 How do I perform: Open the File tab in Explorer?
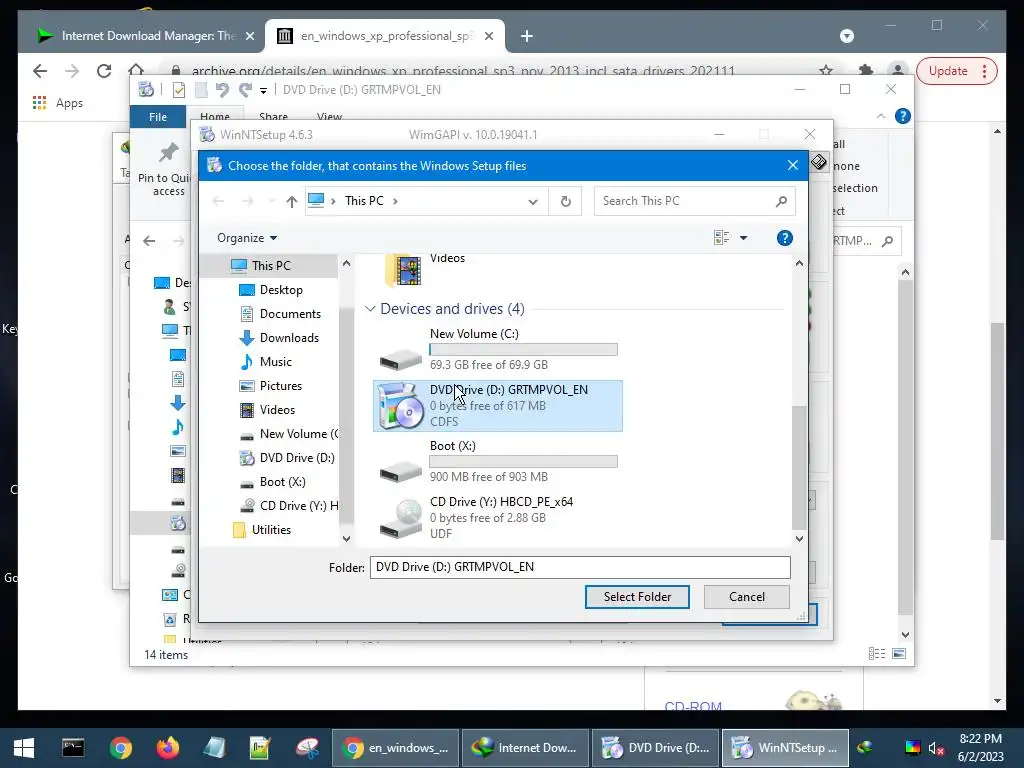(x=157, y=117)
